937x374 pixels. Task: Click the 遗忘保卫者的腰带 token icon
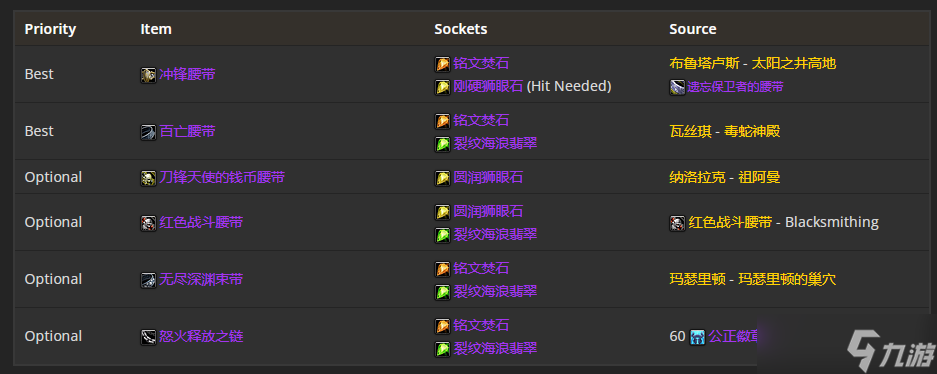(677, 87)
